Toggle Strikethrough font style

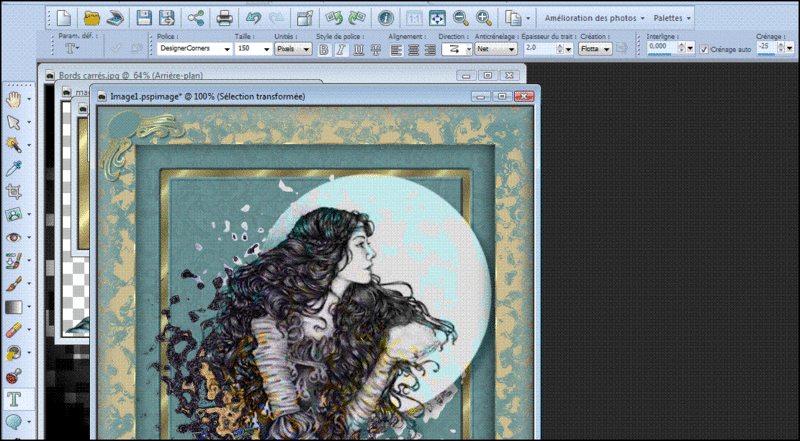point(376,50)
